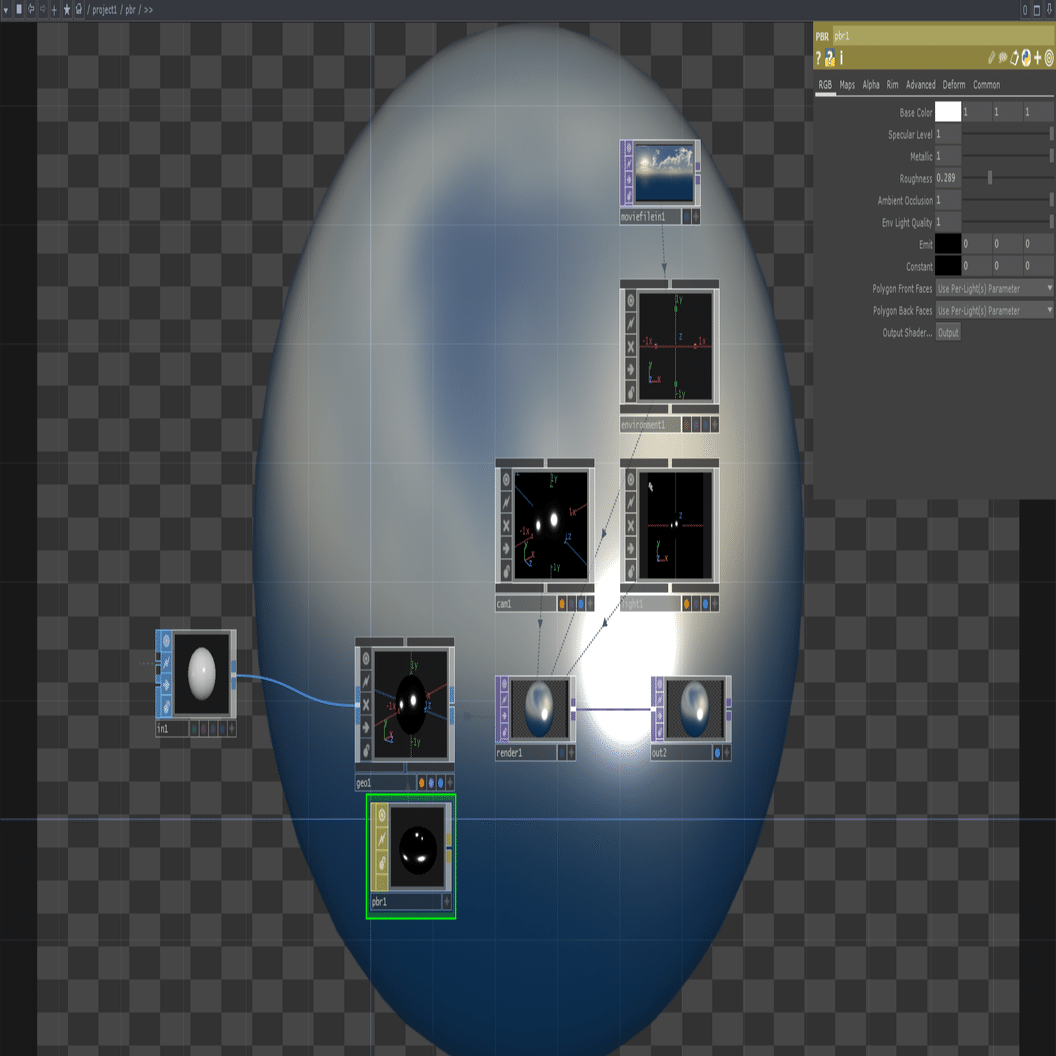Switch to the Advanced tab

click(921, 85)
